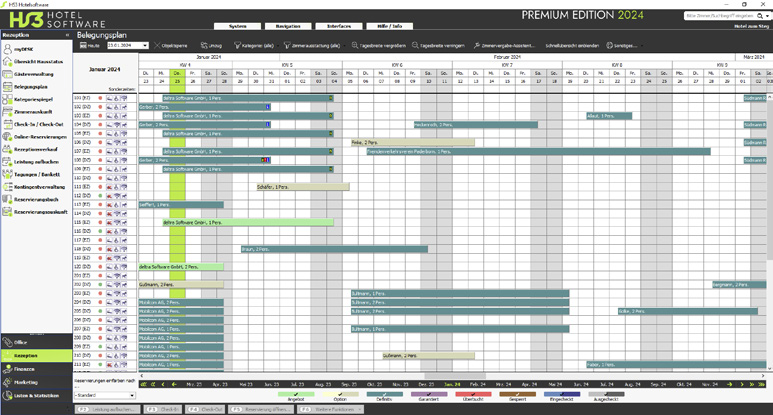Image resolution: width=773 pixels, height=415 pixels.
Task: Open Reservierungsbuch in the sidebar
Action: (31, 200)
